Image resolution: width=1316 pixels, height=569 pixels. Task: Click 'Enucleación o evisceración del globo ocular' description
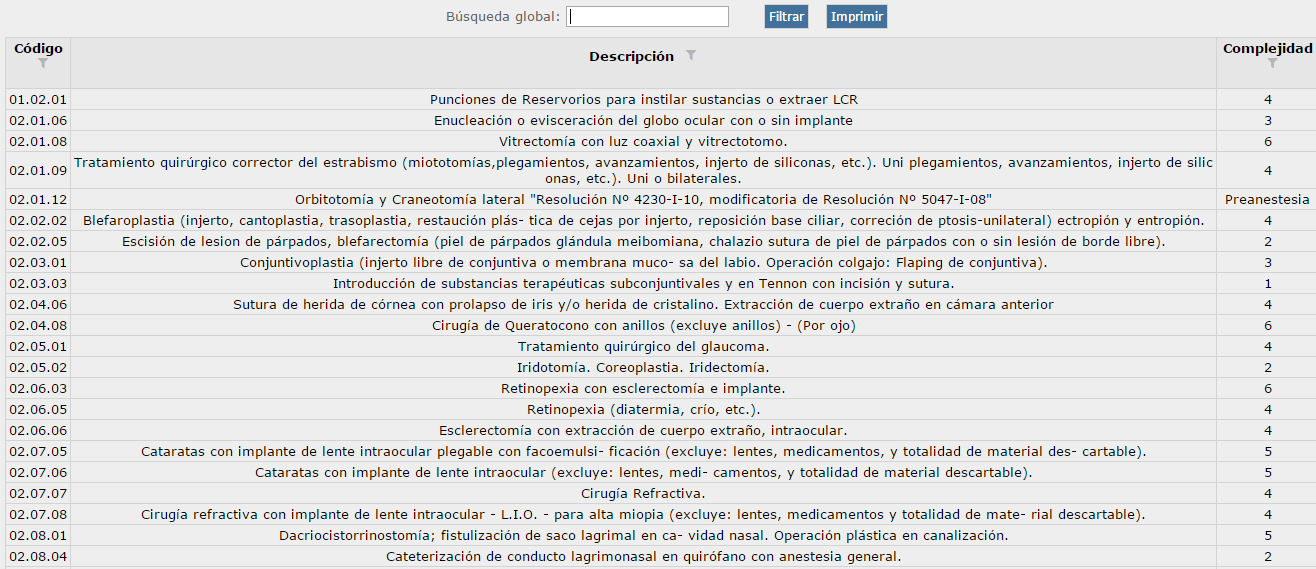[644, 121]
